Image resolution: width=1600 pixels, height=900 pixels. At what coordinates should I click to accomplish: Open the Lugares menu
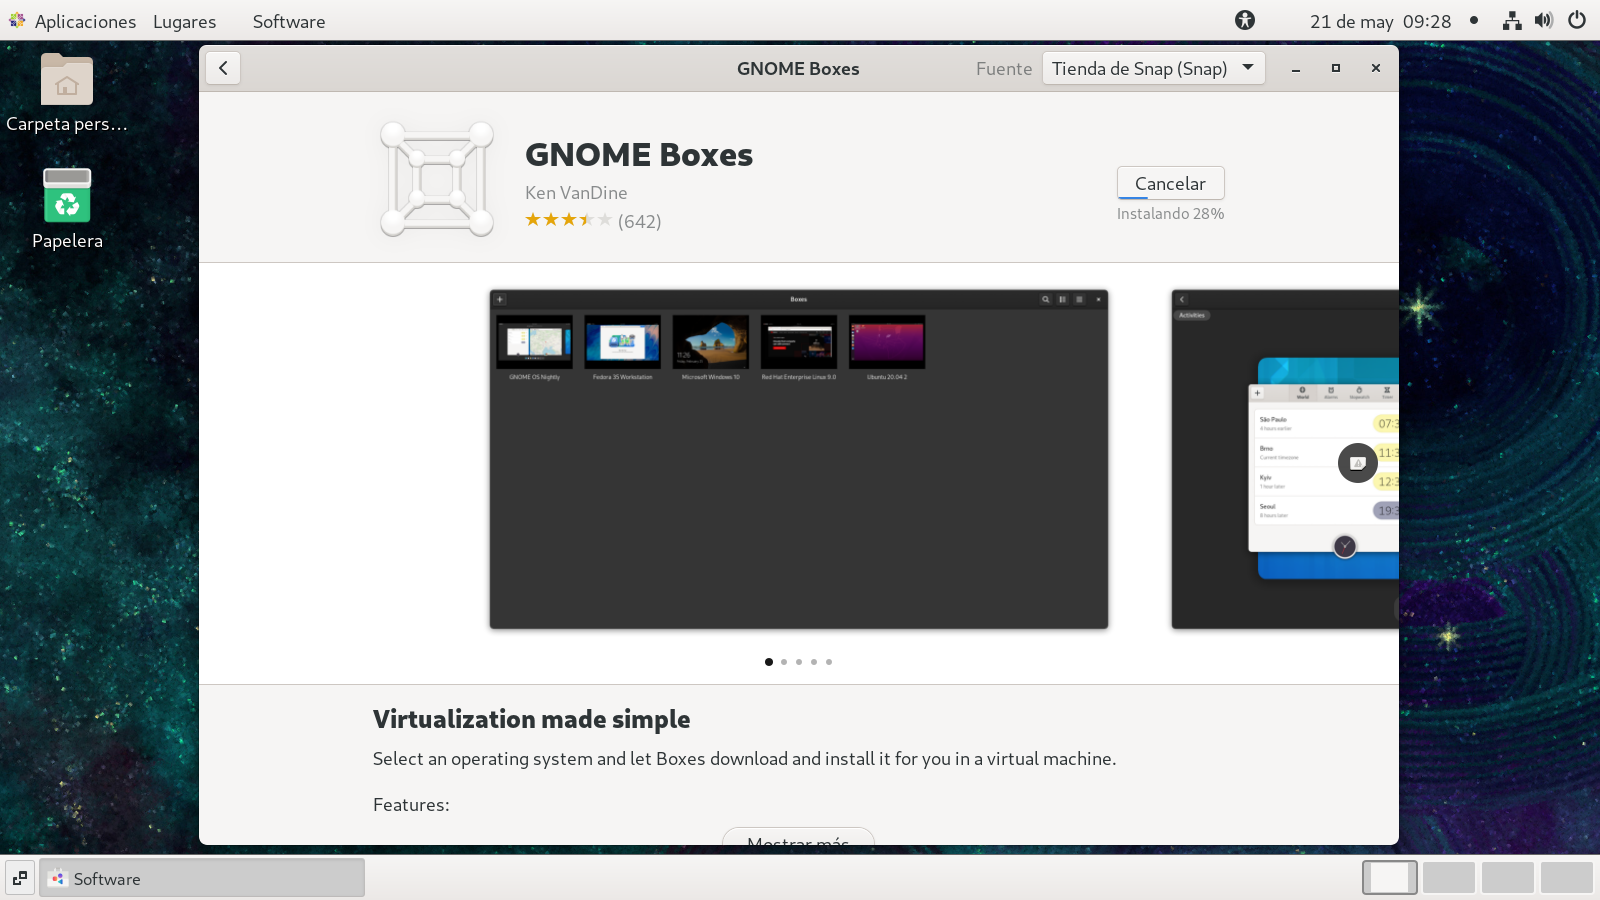184,21
